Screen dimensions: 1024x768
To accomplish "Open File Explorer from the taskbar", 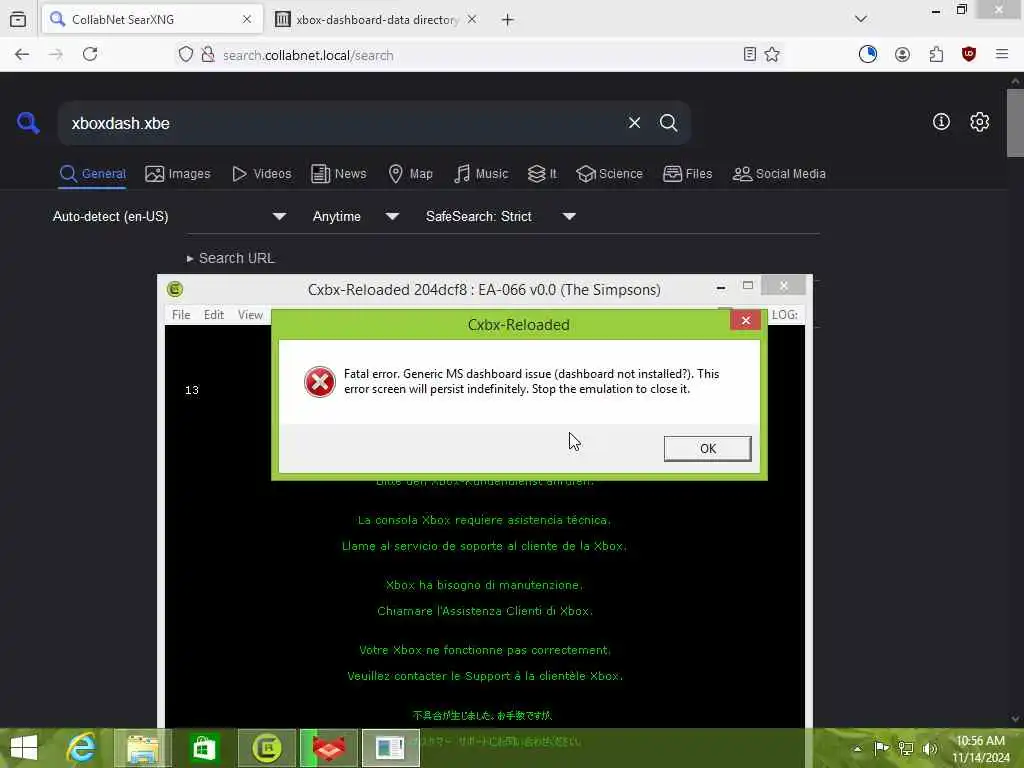I will (143, 748).
